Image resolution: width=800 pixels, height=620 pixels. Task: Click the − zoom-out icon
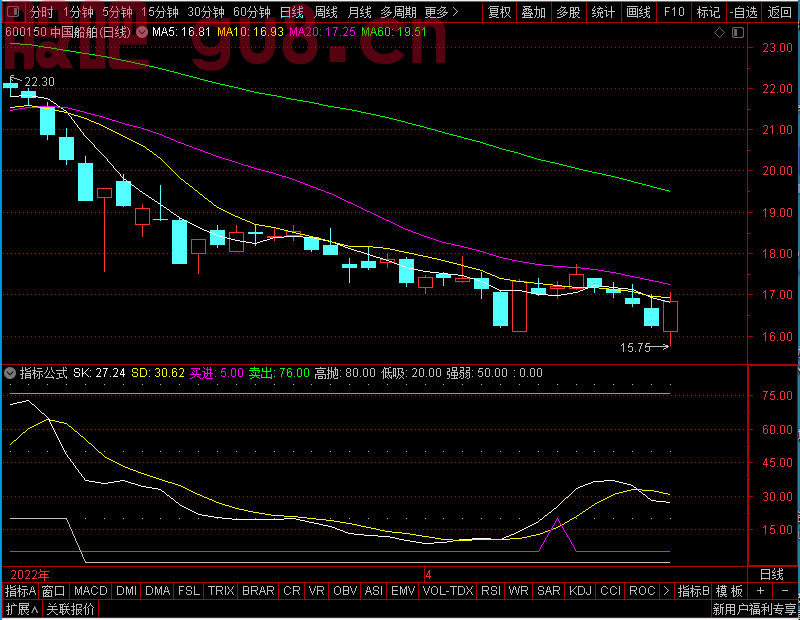coord(785,591)
